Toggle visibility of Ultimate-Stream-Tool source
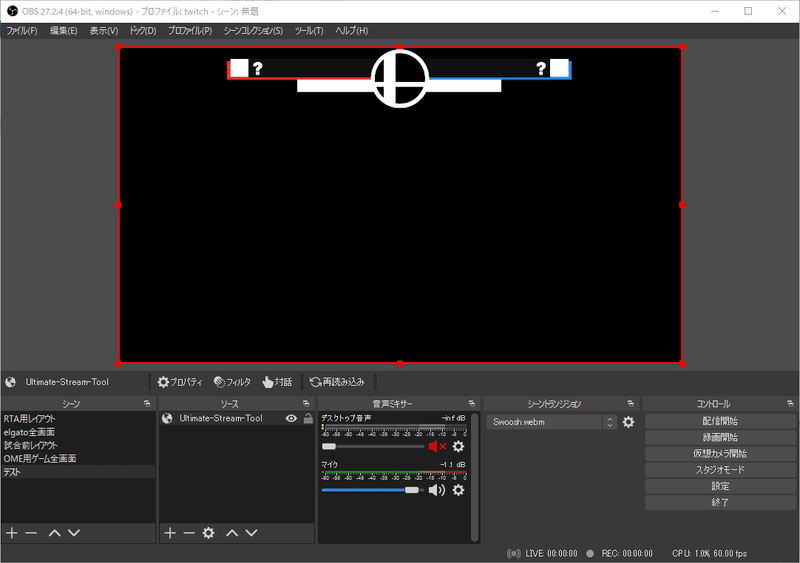The height and width of the screenshot is (563, 800). tap(291, 419)
